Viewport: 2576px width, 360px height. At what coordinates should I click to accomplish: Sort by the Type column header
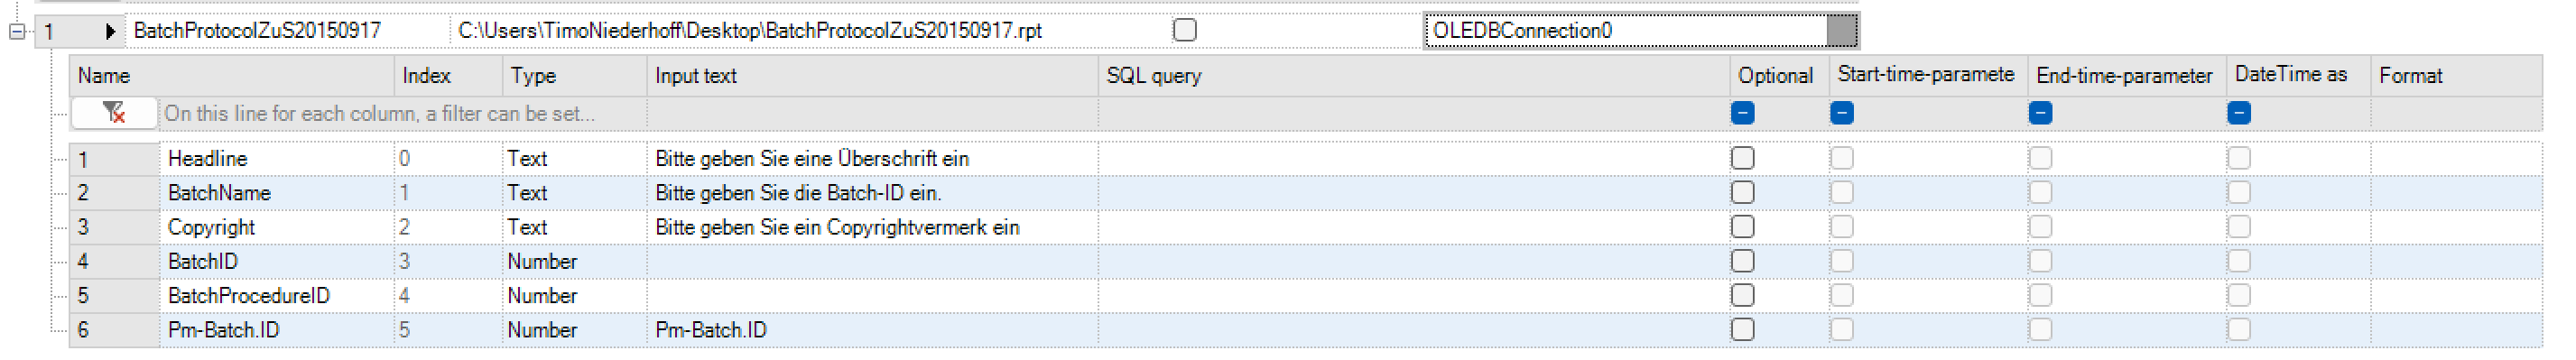(574, 76)
